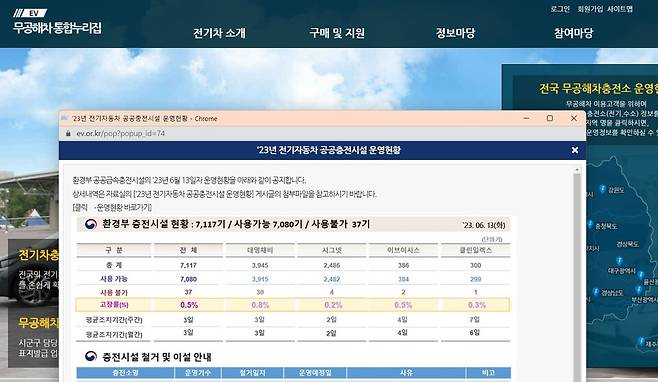Click 2,482 in the 사용 가능 row
This screenshot has width=658, height=382.
[x=332, y=279]
